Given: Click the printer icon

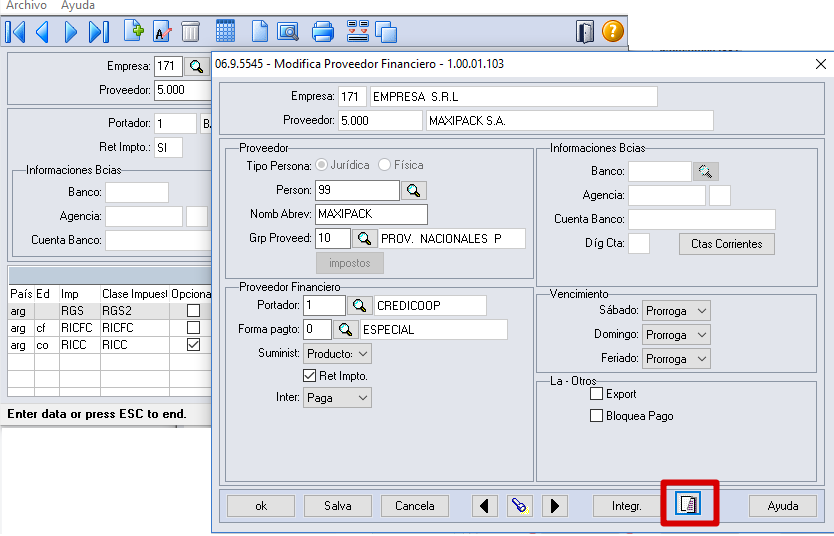Looking at the screenshot, I should click(323, 31).
